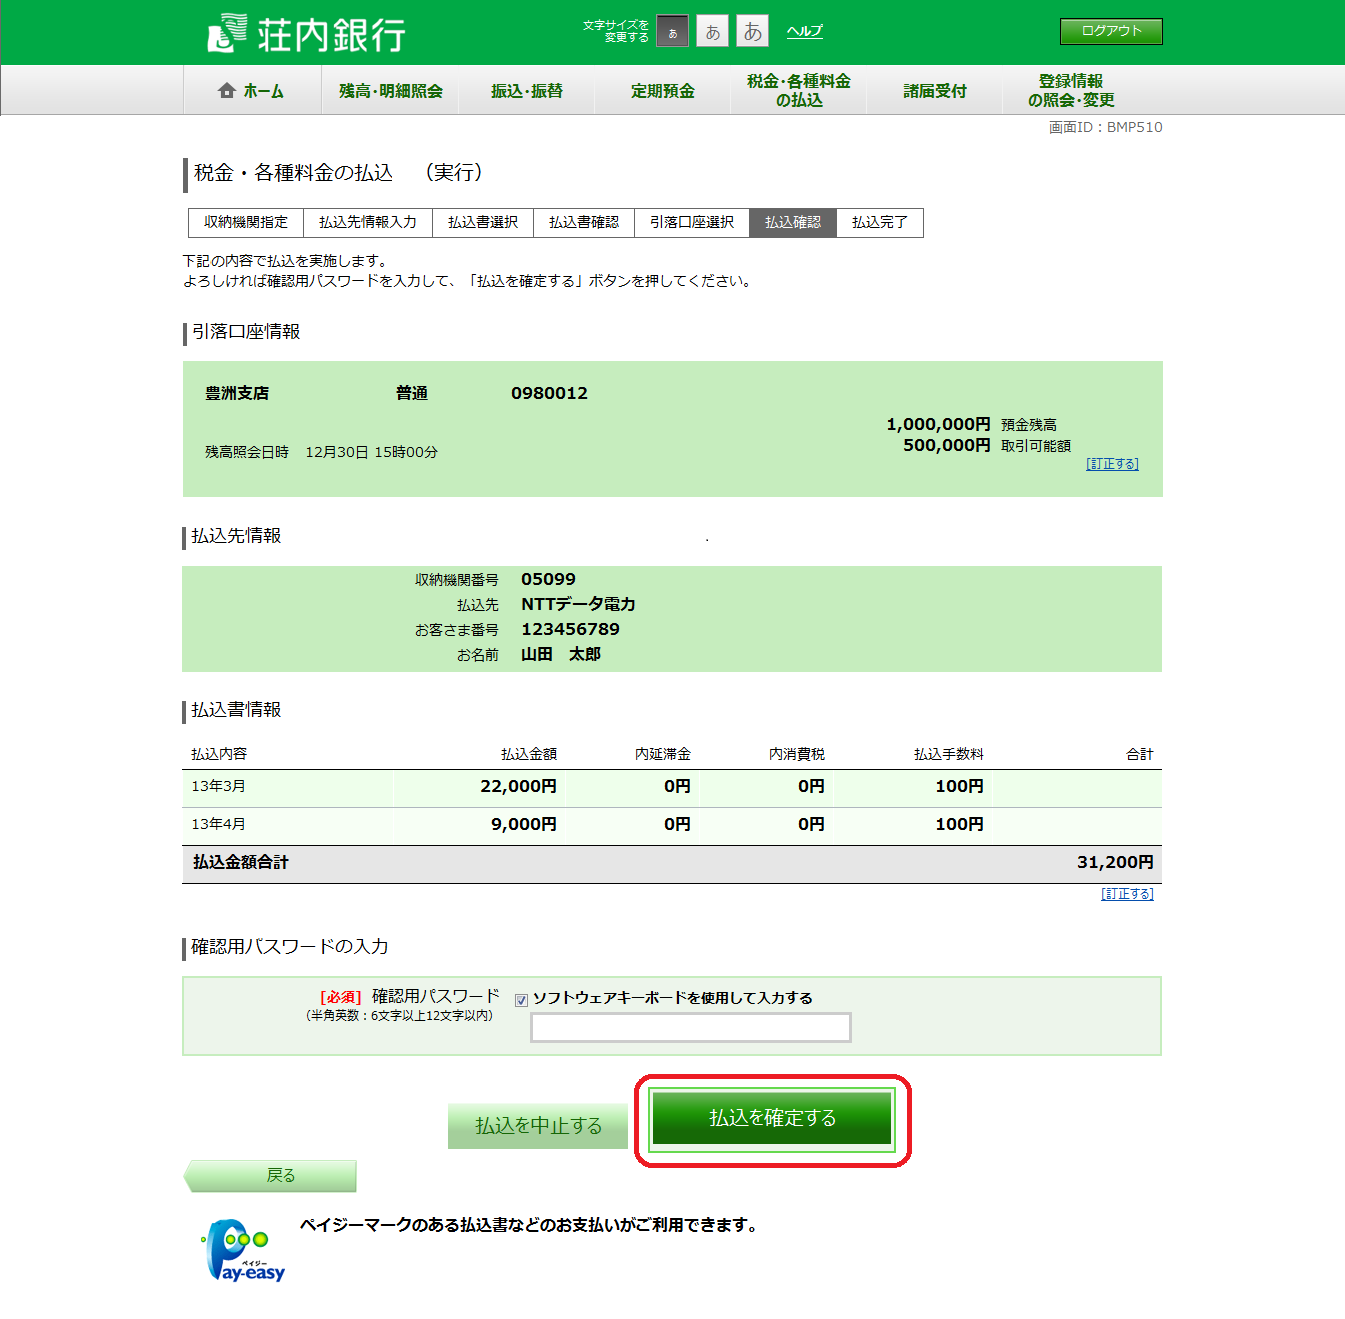Select the medium font size icon

tap(712, 32)
